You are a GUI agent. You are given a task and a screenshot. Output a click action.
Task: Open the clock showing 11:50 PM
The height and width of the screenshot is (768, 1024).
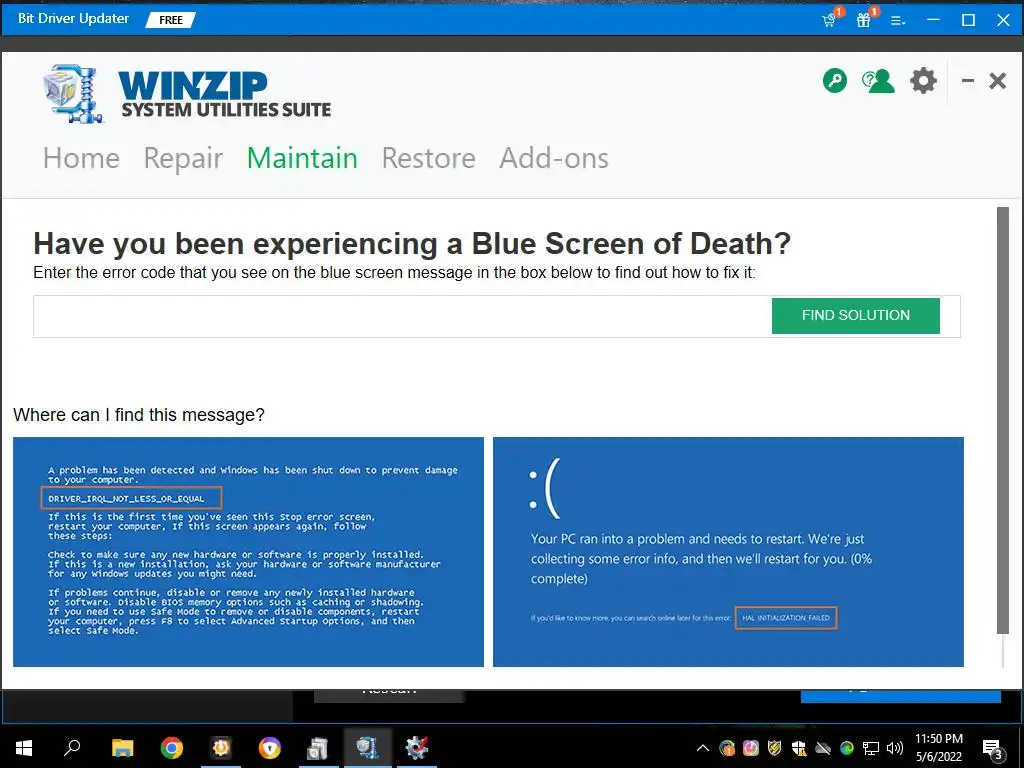938,747
